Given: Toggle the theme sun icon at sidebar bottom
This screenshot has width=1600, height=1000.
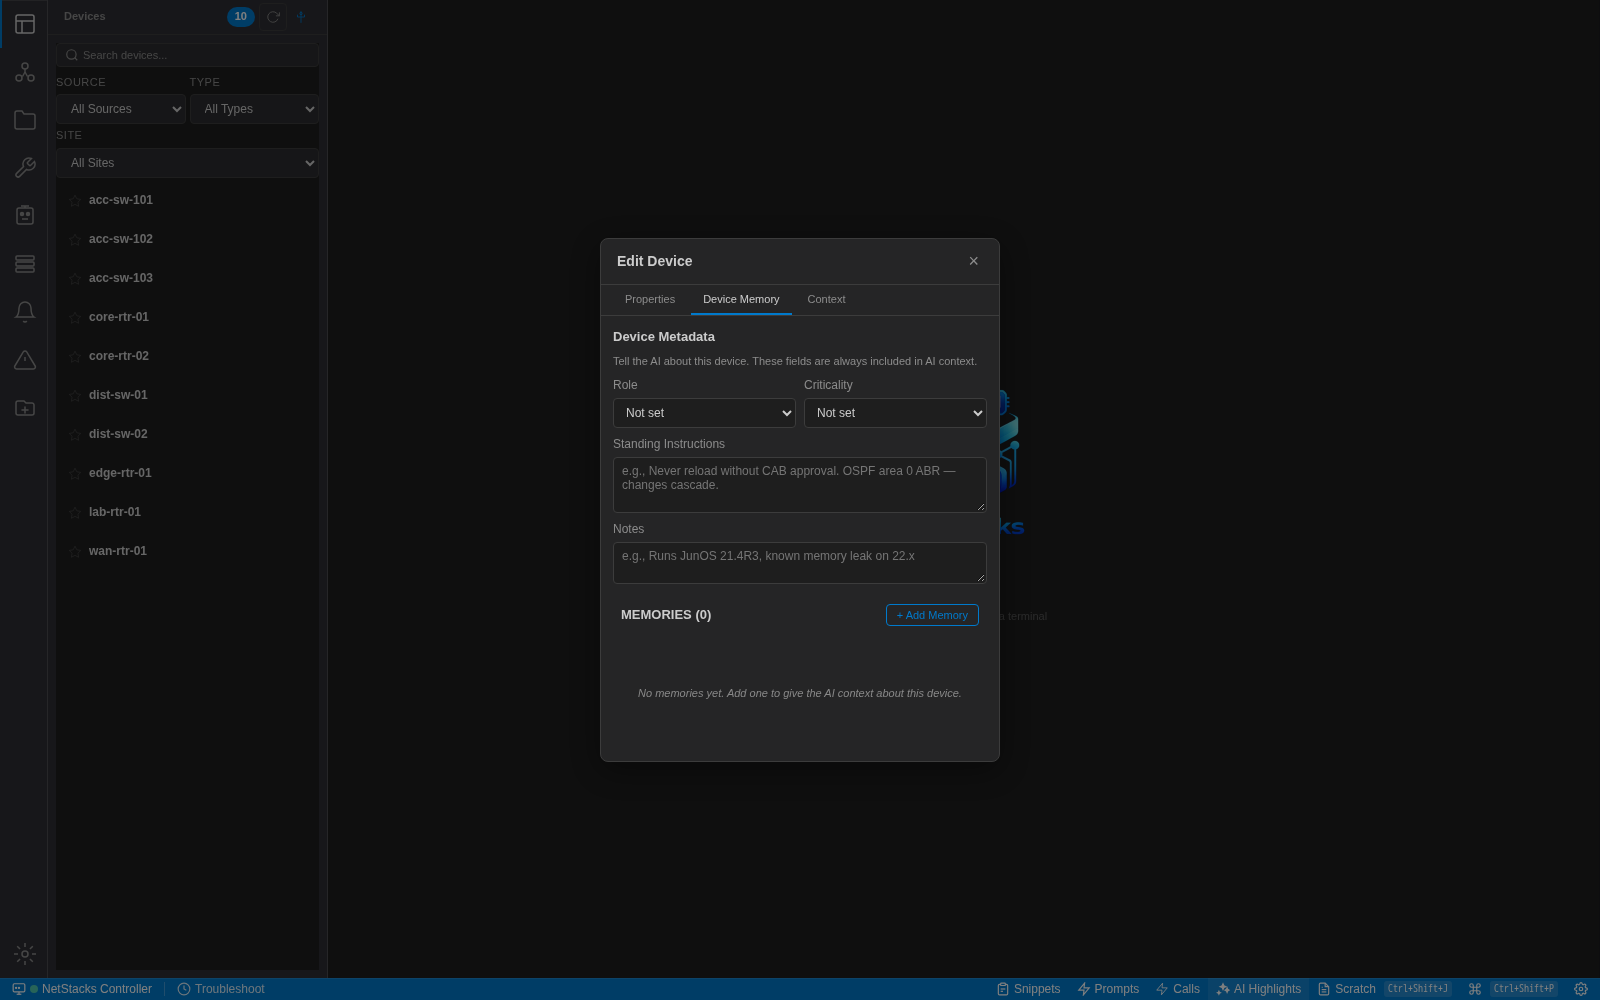Looking at the screenshot, I should pos(25,954).
